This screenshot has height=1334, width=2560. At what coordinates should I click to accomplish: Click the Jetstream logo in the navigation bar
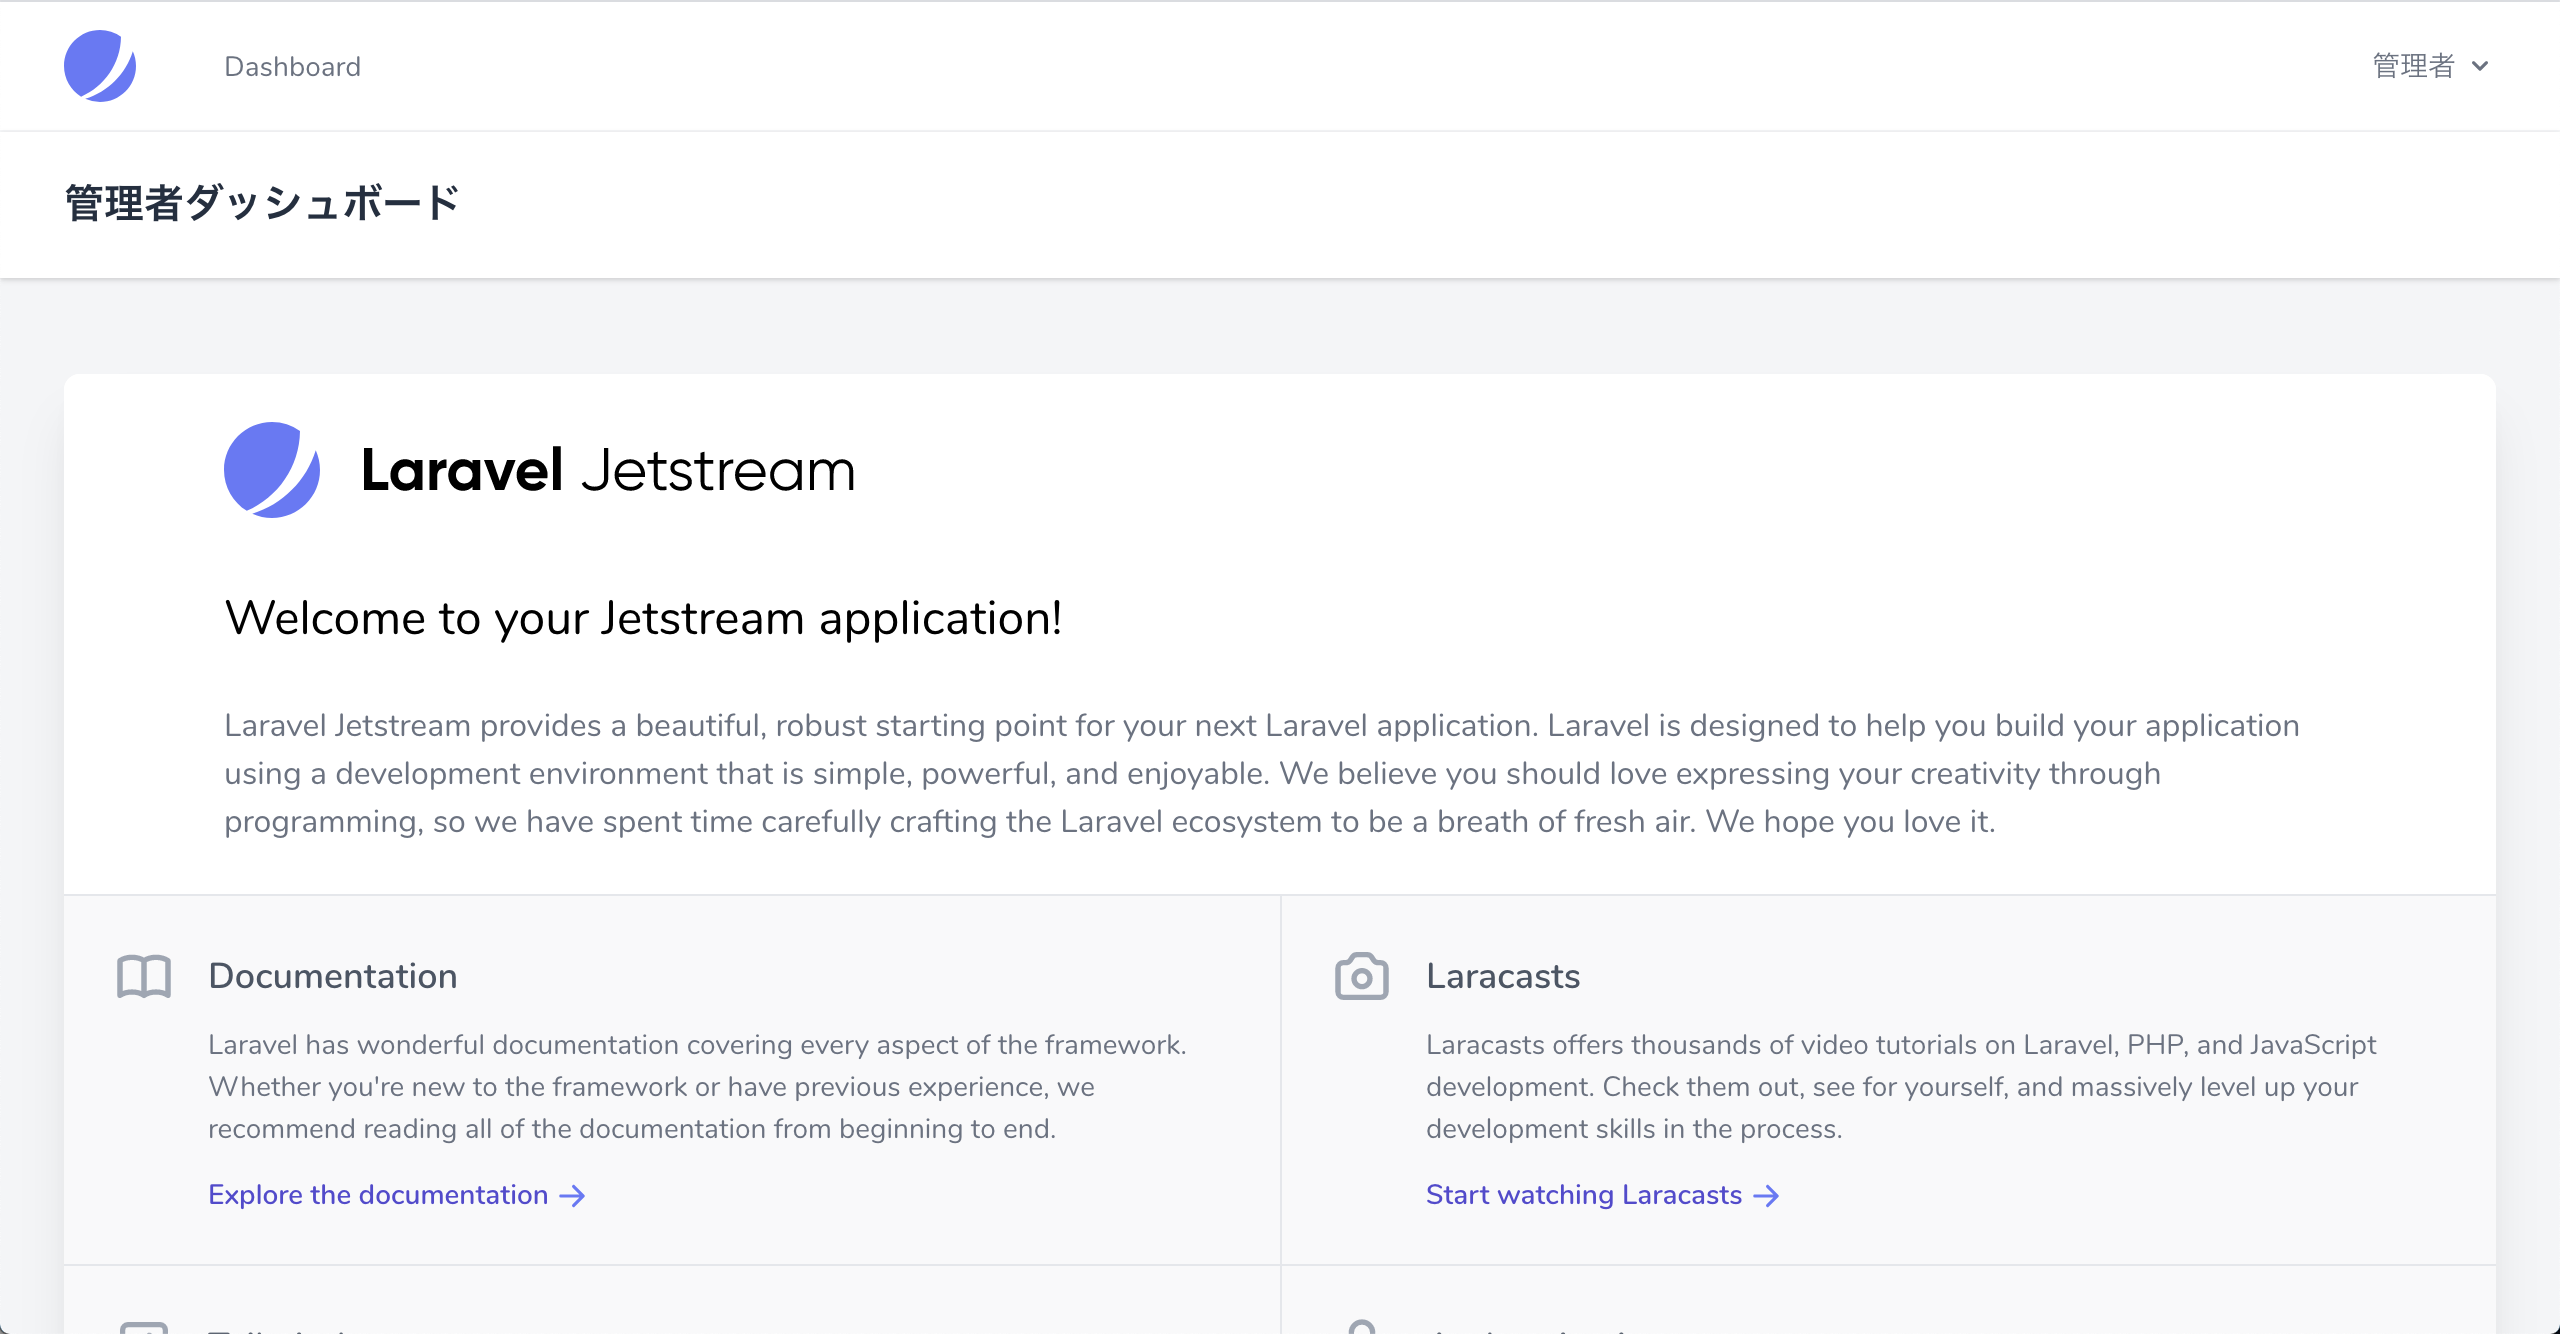(x=99, y=66)
